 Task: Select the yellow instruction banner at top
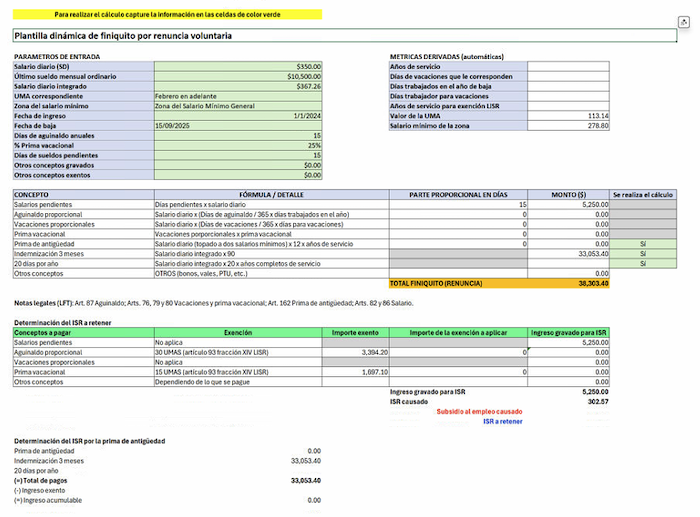pyautogui.click(x=167, y=16)
